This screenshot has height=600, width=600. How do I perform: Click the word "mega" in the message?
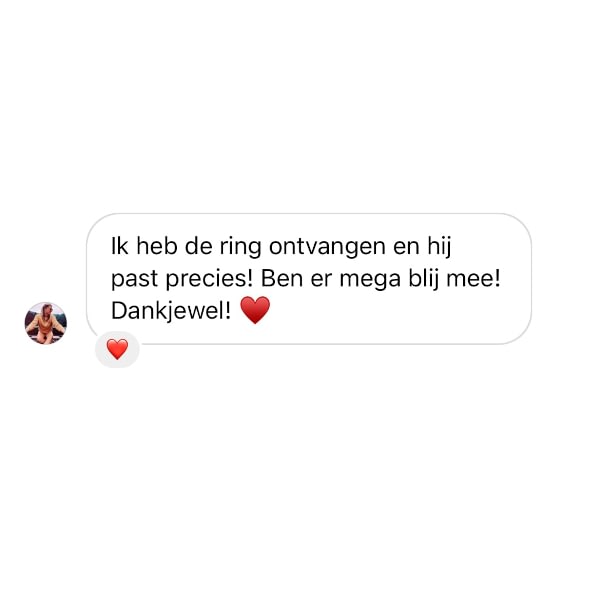370,280
